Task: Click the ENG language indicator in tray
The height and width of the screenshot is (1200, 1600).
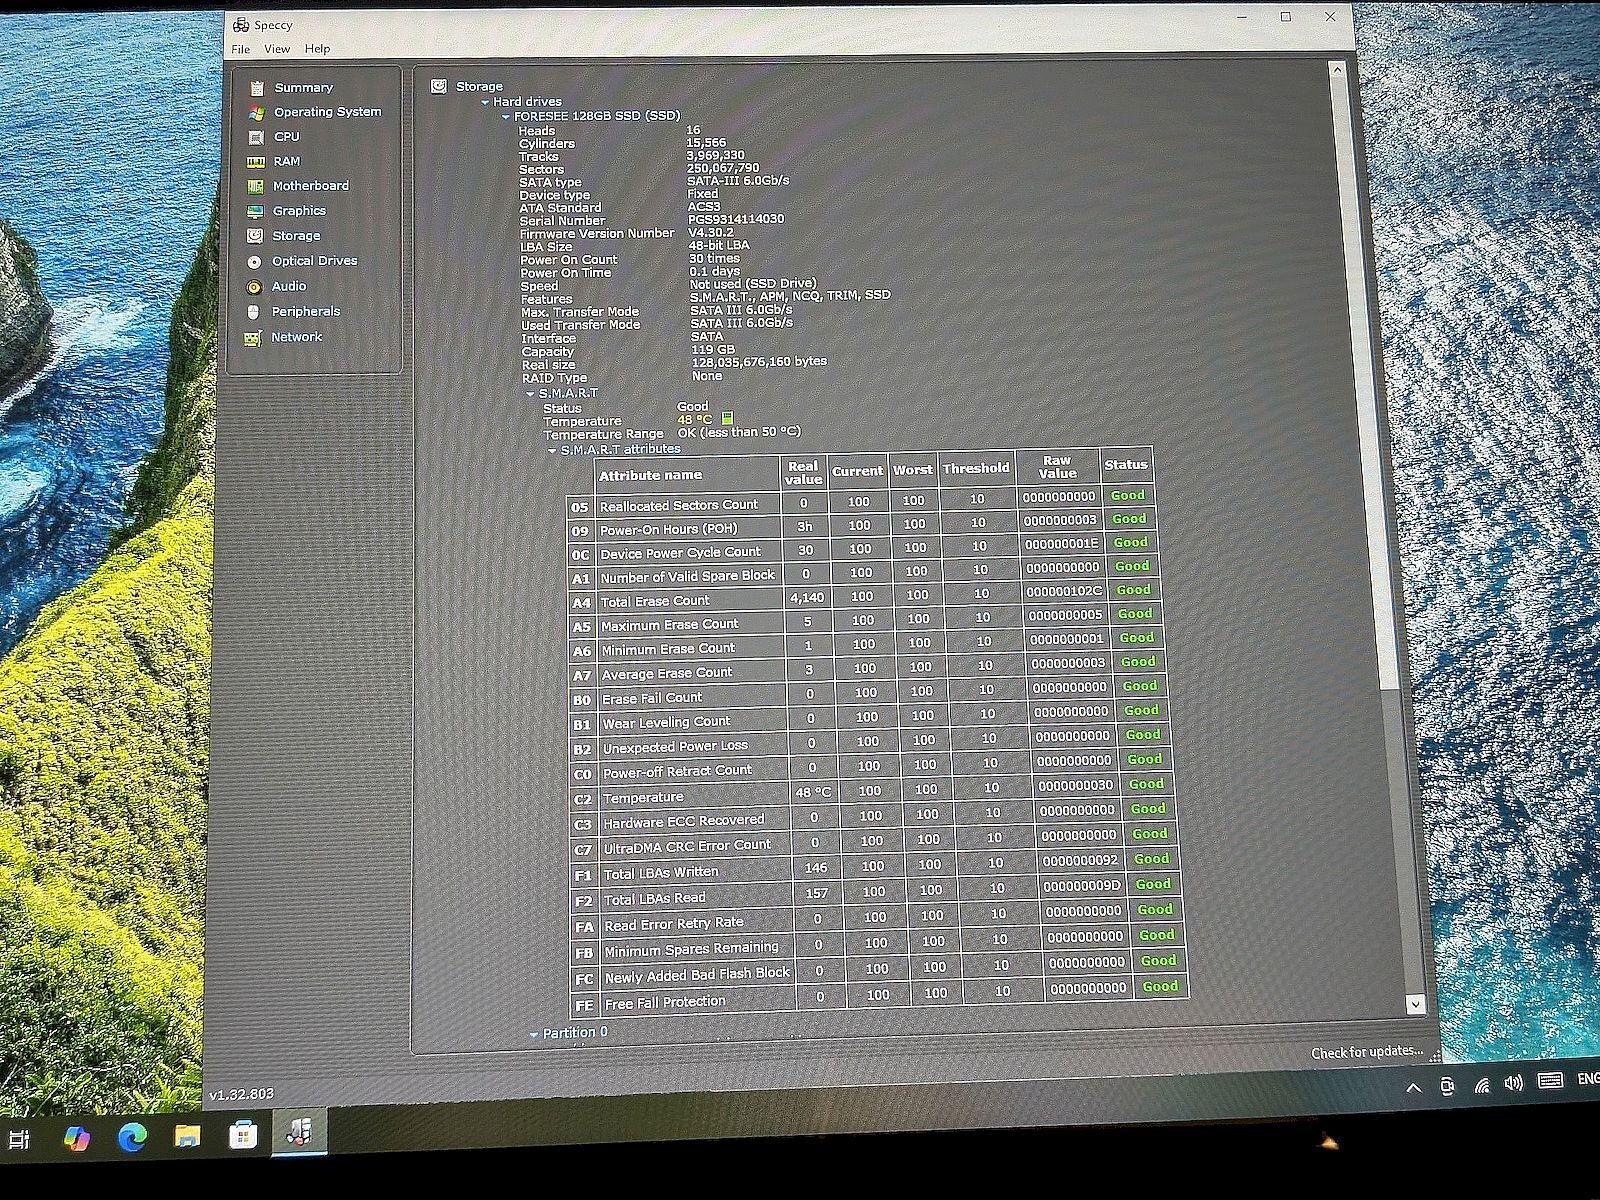Action: point(1588,1079)
